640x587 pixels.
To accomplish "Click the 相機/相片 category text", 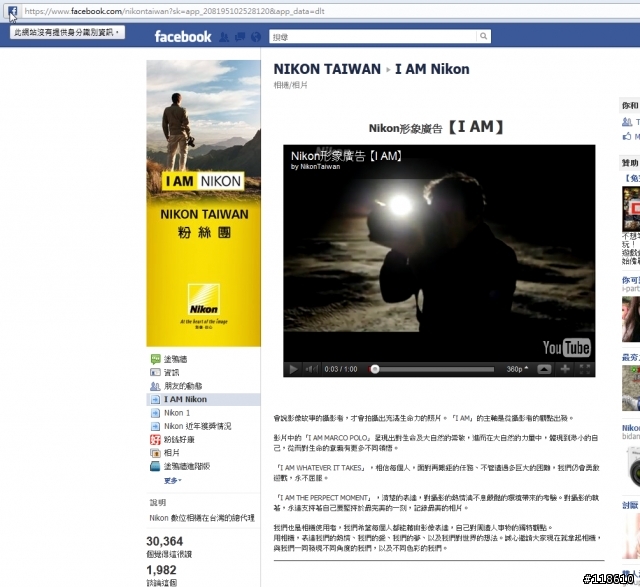I will coord(290,85).
